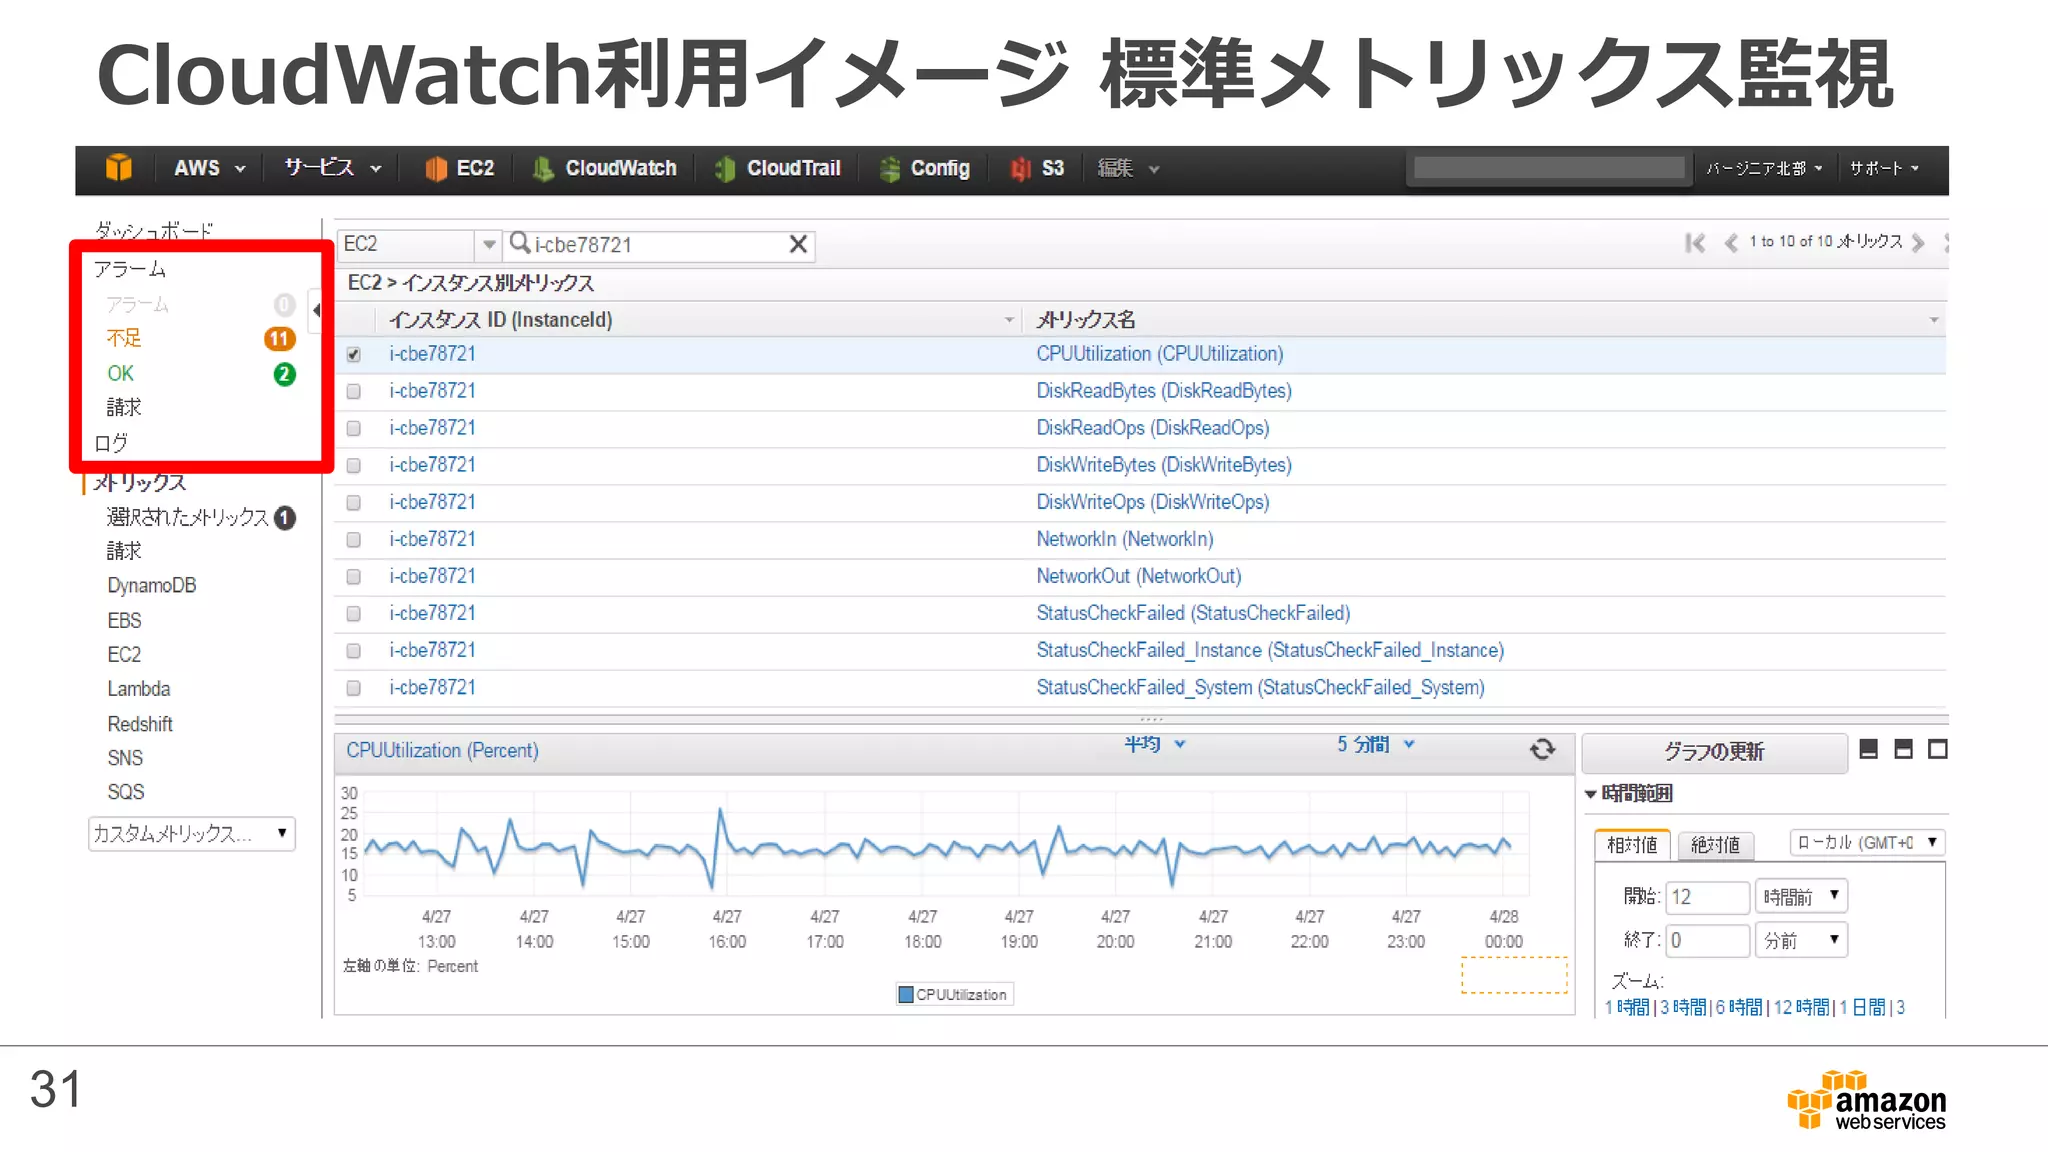Click the AWS cube home icon
Viewport: 2048px width, 1152px height.
click(119, 167)
